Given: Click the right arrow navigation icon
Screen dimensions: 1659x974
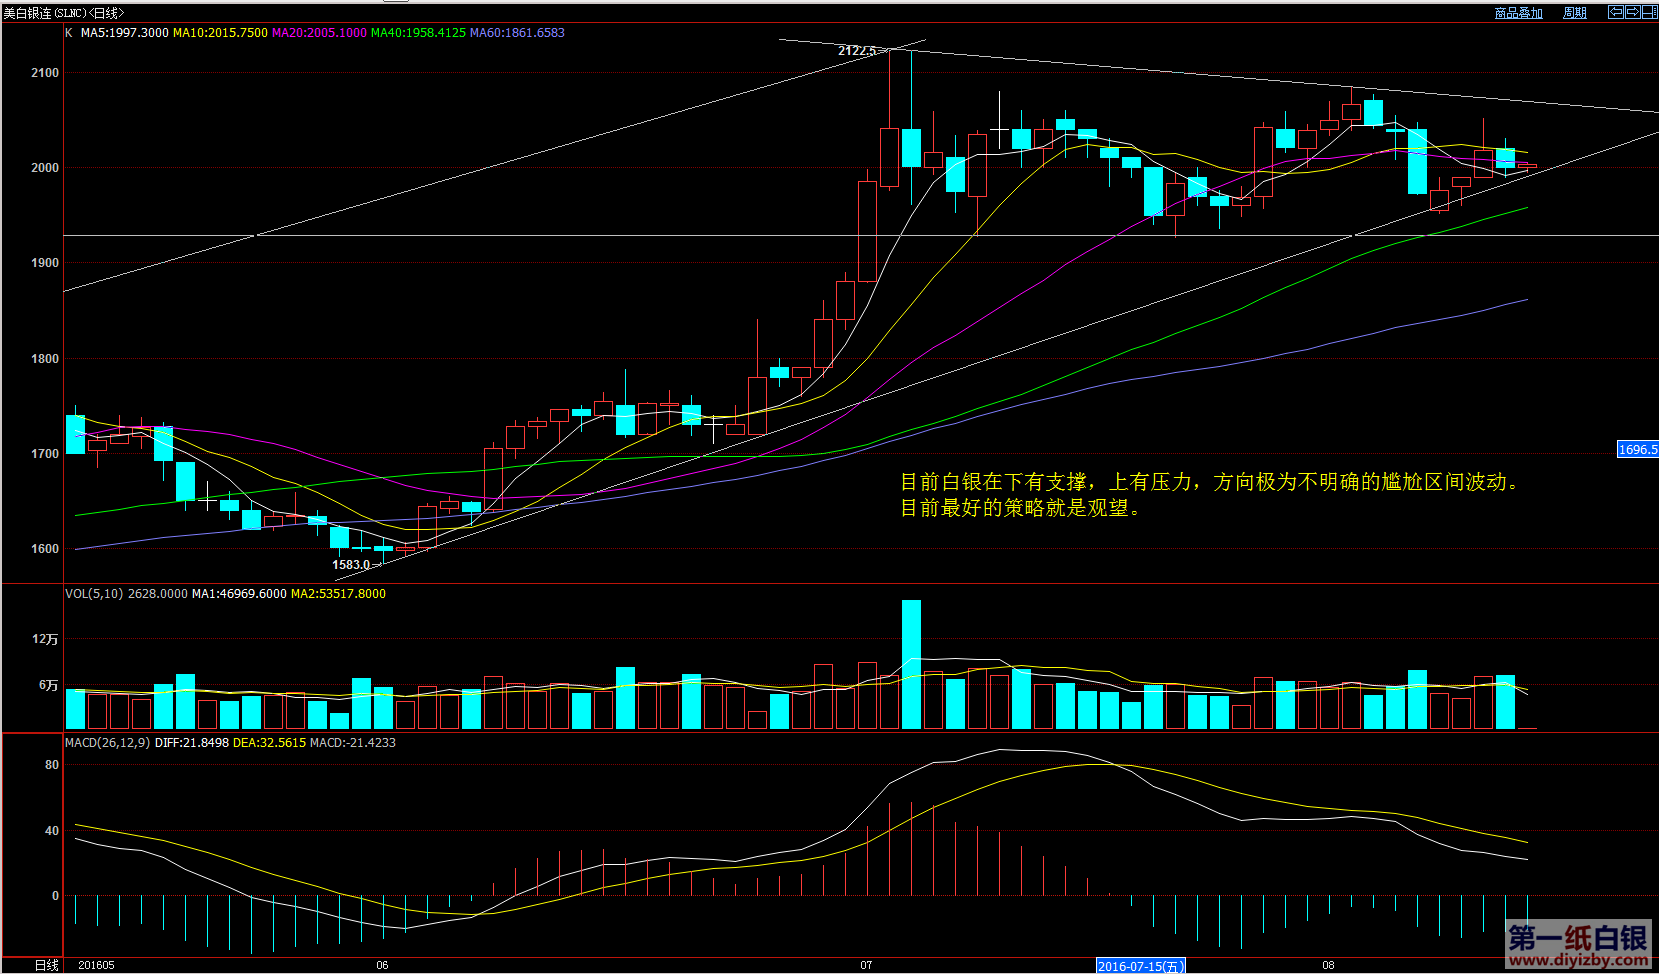Looking at the screenshot, I should [1632, 12].
